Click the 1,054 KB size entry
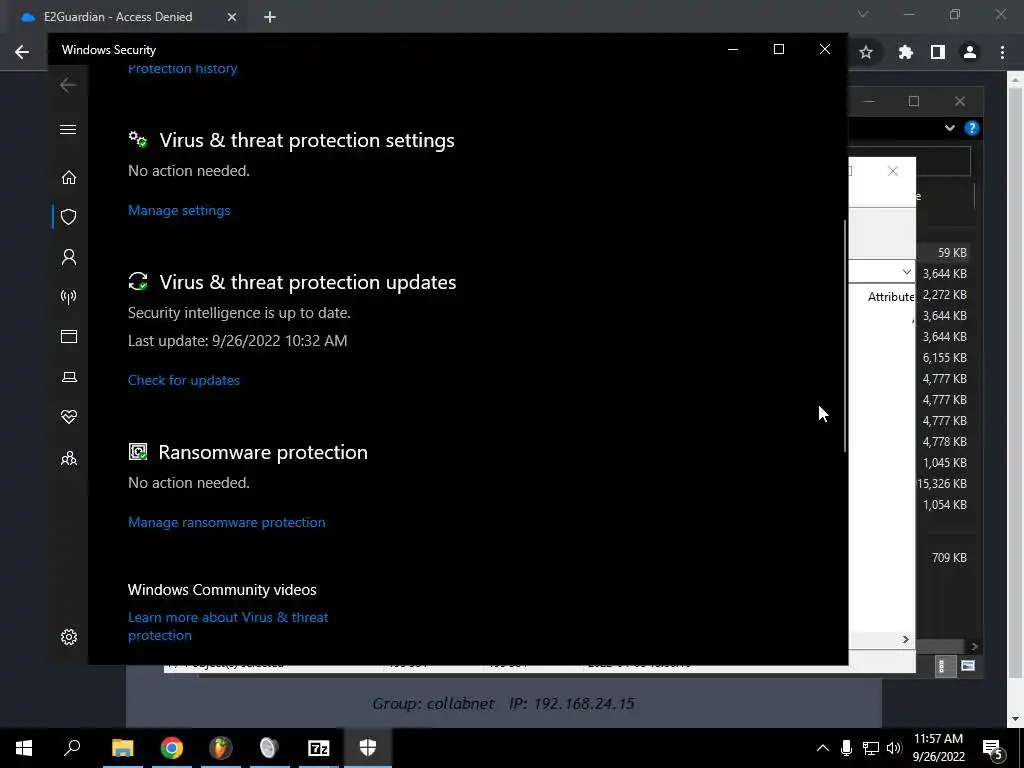The image size is (1024, 768). (x=944, y=505)
